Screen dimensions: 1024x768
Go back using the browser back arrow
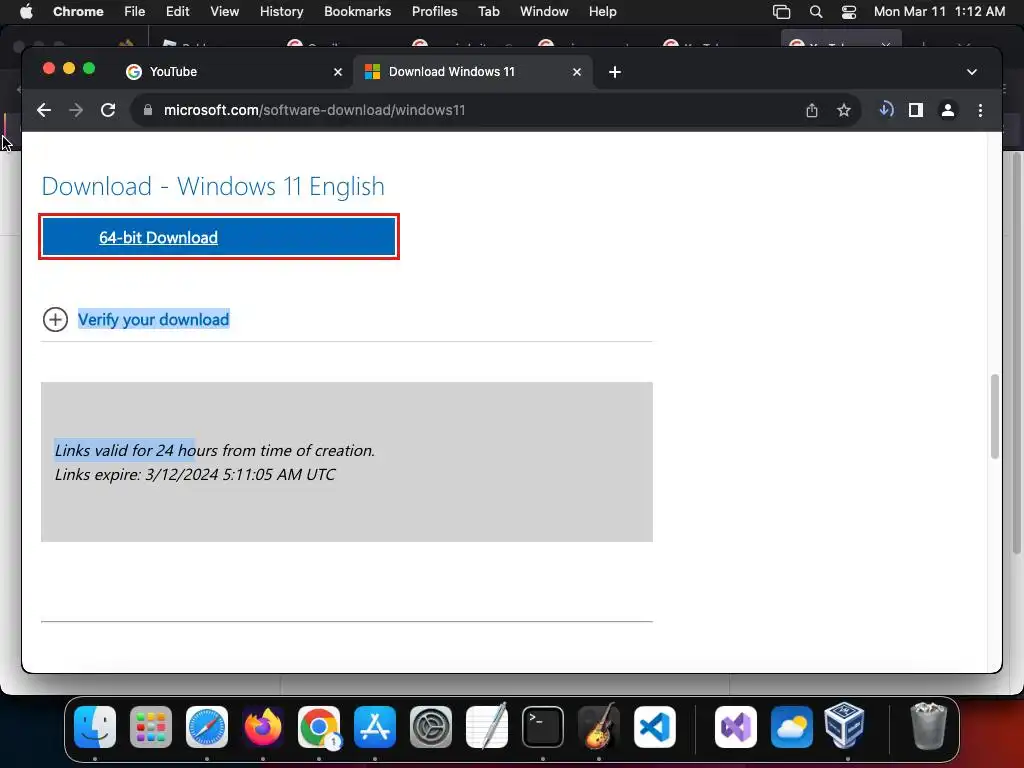[44, 110]
